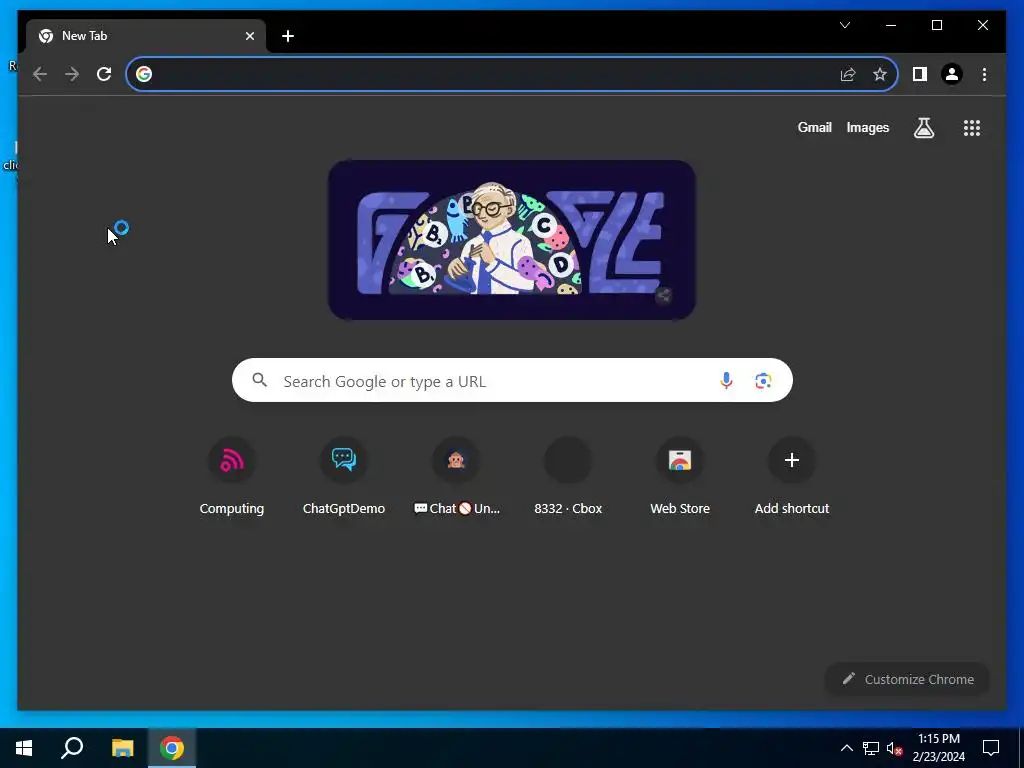Click the Google Doodle image
Viewport: 1024px width, 768px height.
click(x=511, y=240)
